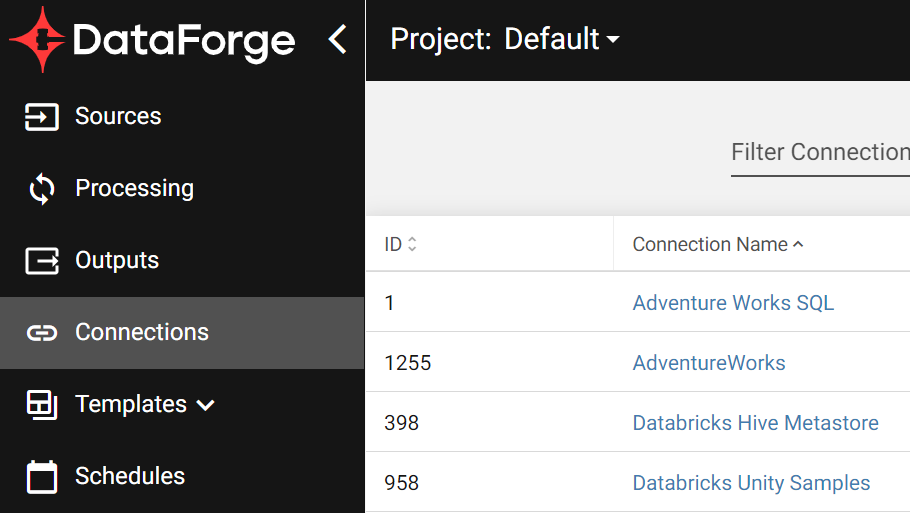Select the Schedules menu label
910x513 pixels.
point(130,476)
